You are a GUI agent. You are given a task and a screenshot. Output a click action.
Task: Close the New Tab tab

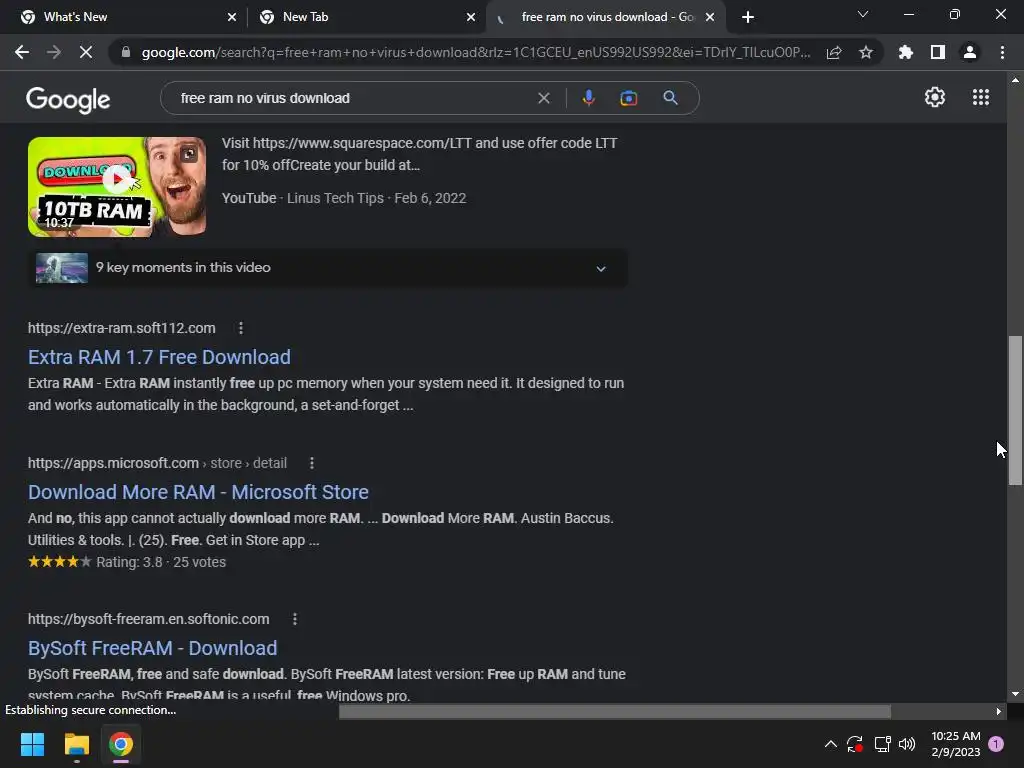[471, 17]
